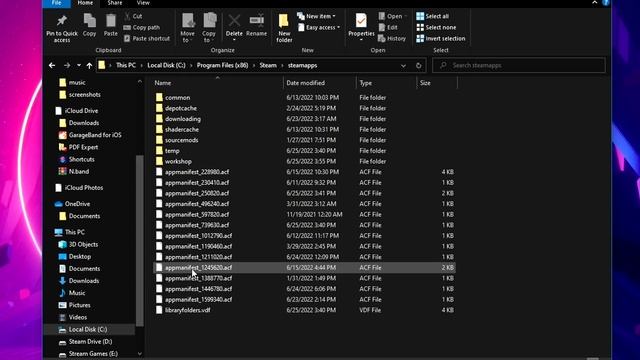The width and height of the screenshot is (640, 360).
Task: Switch to the View ribbon tab
Action: tap(143, 3)
